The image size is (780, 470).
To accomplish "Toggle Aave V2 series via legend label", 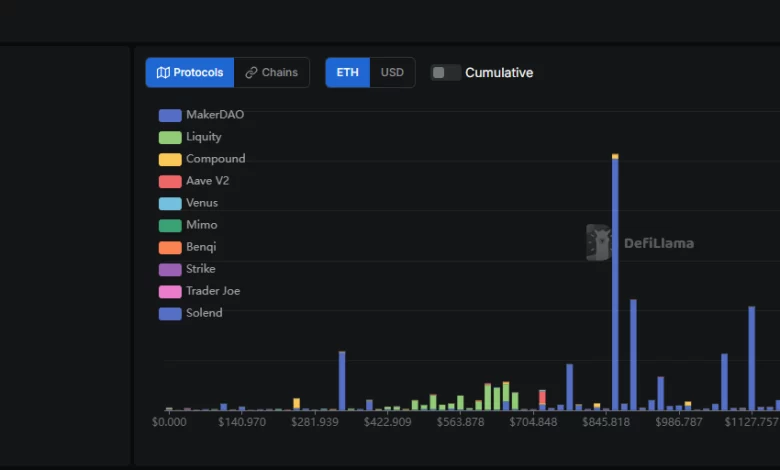I will pos(207,181).
